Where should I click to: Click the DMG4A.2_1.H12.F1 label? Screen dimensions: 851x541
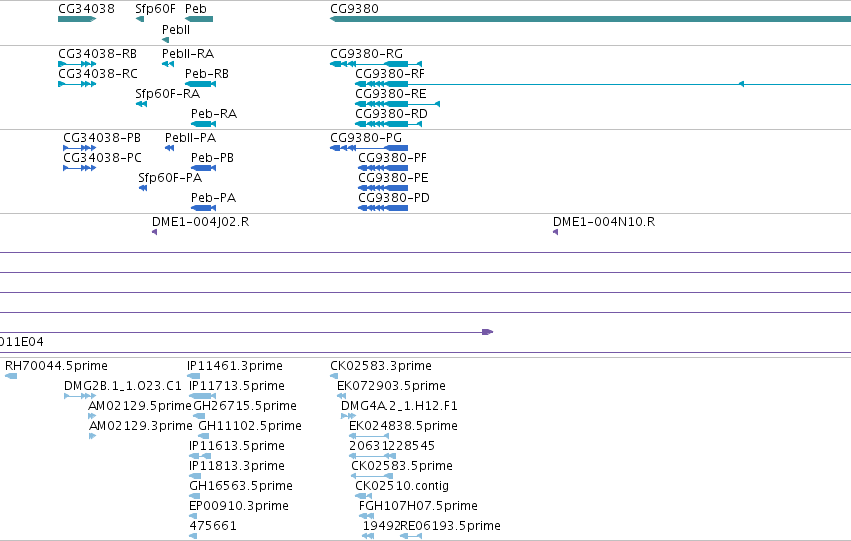click(399, 406)
